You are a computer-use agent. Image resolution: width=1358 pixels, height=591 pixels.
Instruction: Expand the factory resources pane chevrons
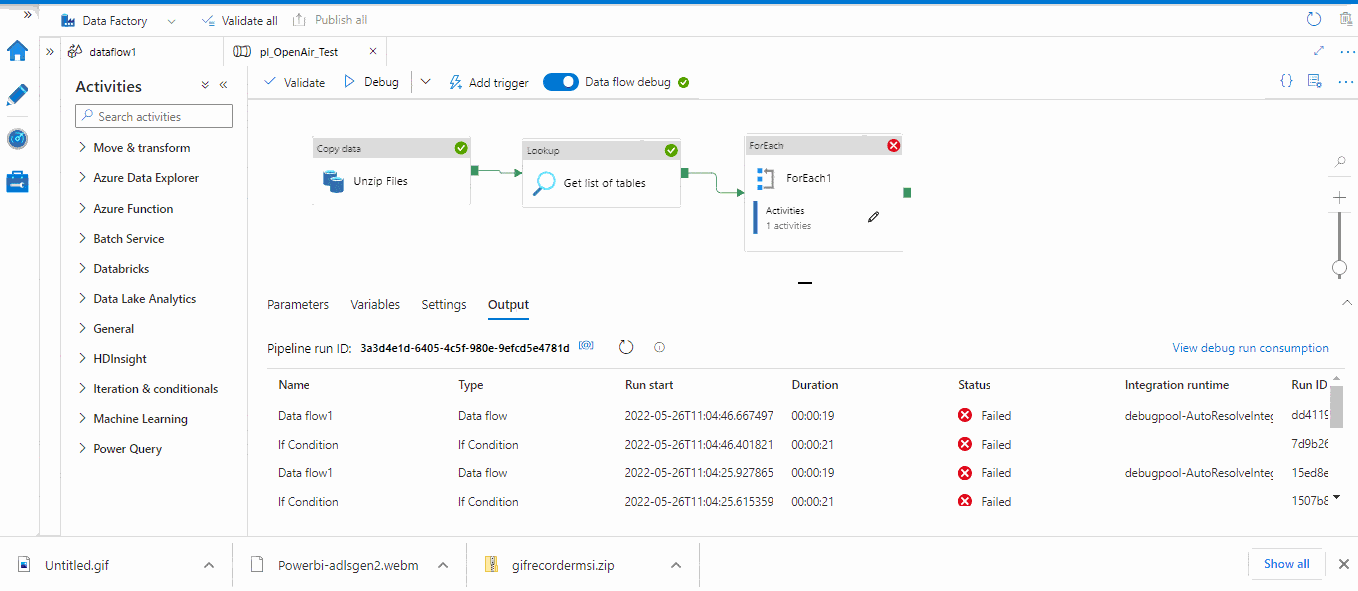tap(49, 51)
